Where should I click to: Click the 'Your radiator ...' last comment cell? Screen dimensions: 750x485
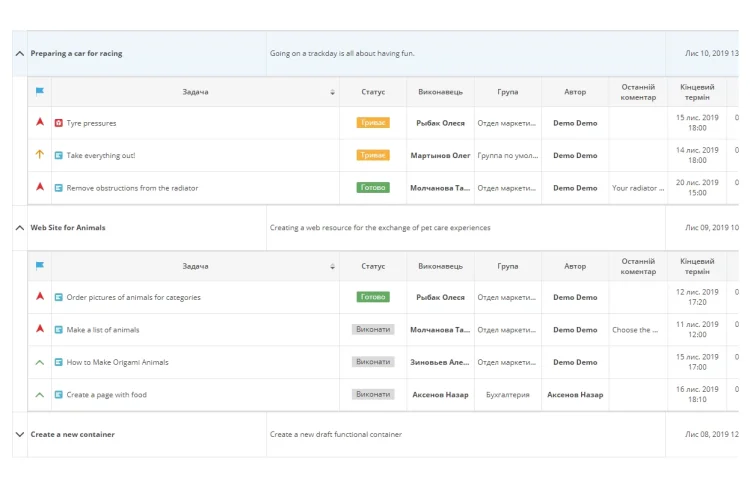637,188
